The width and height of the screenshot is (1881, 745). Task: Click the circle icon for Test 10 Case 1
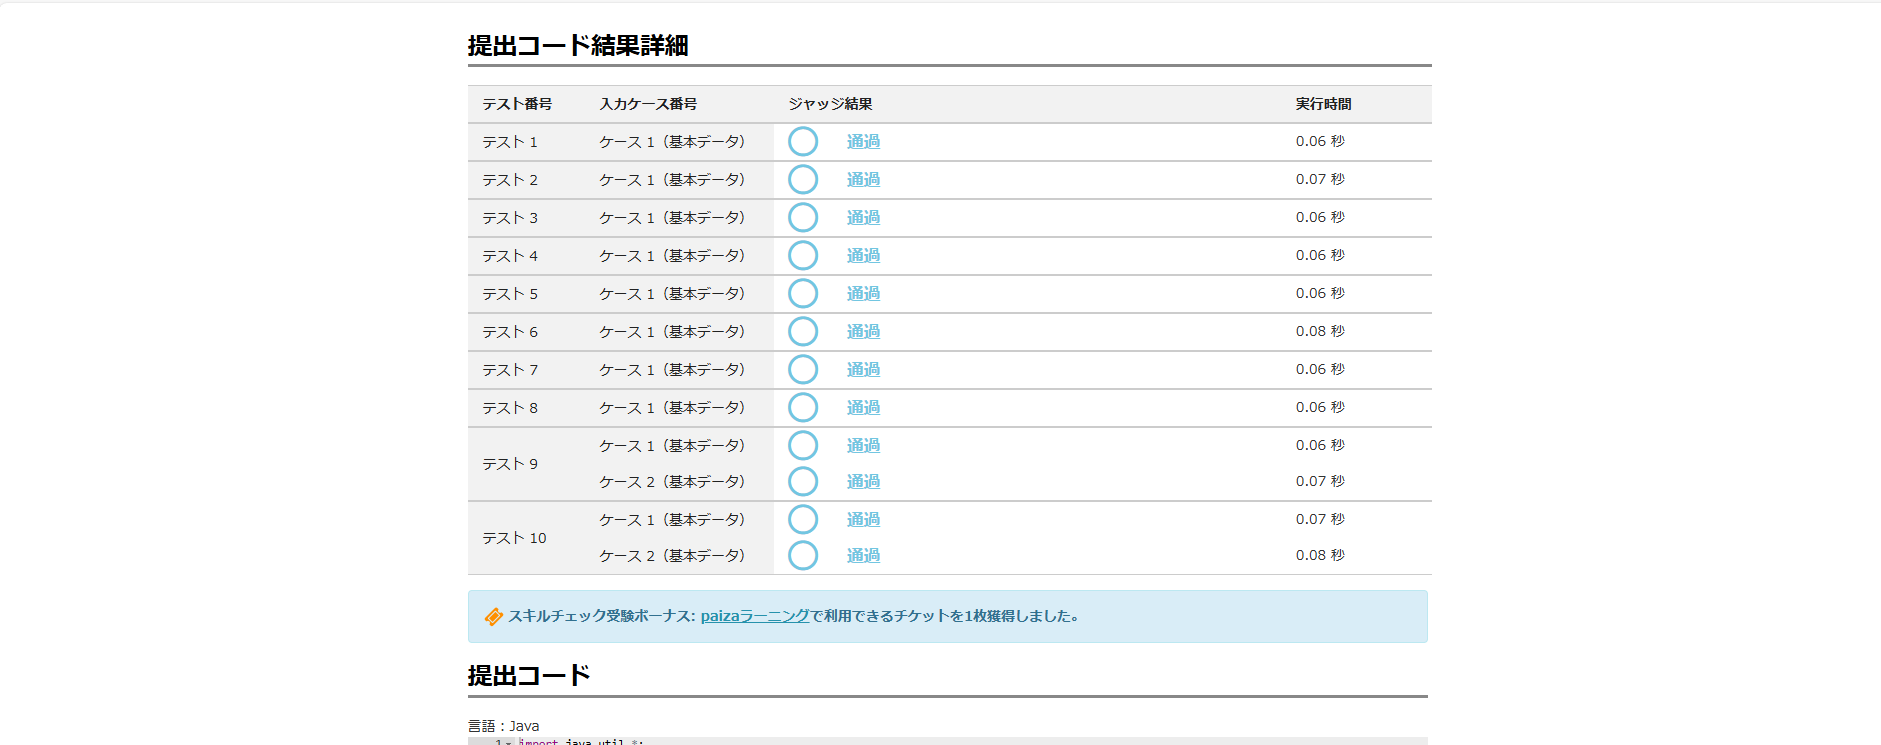pos(802,520)
